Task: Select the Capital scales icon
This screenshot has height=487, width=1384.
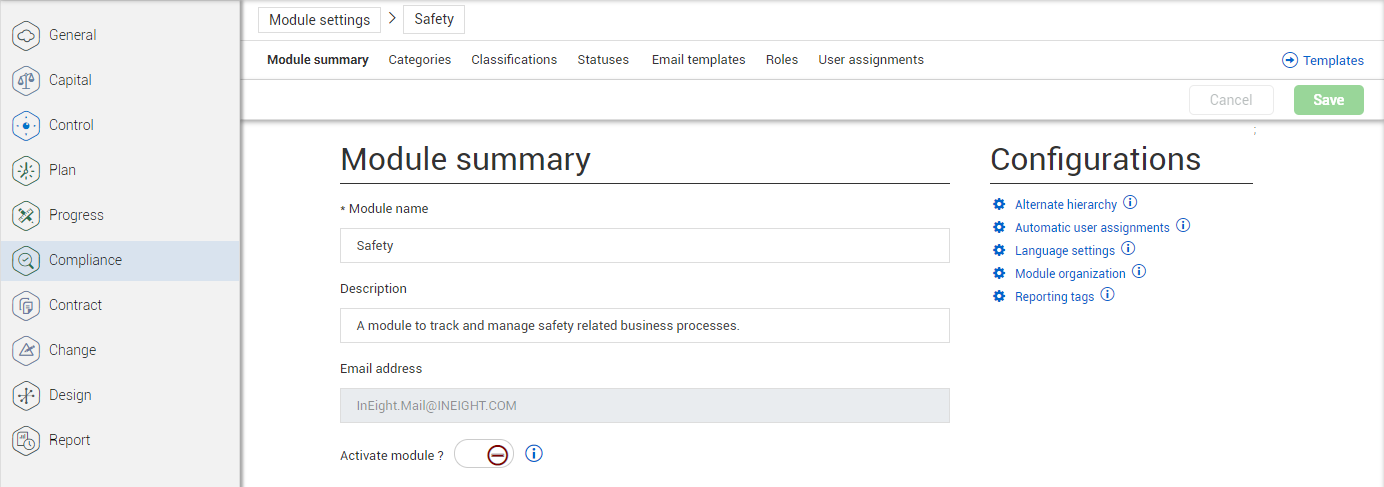Action: point(26,81)
